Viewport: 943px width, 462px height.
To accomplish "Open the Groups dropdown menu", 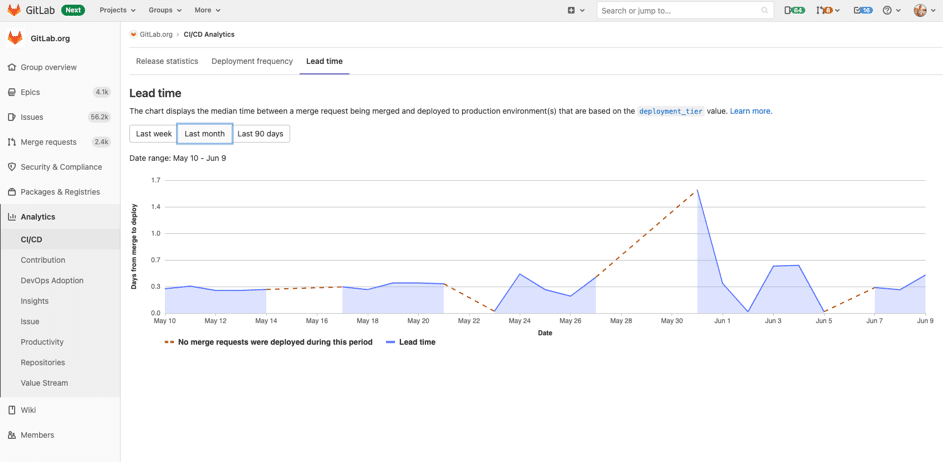I will pos(165,10).
